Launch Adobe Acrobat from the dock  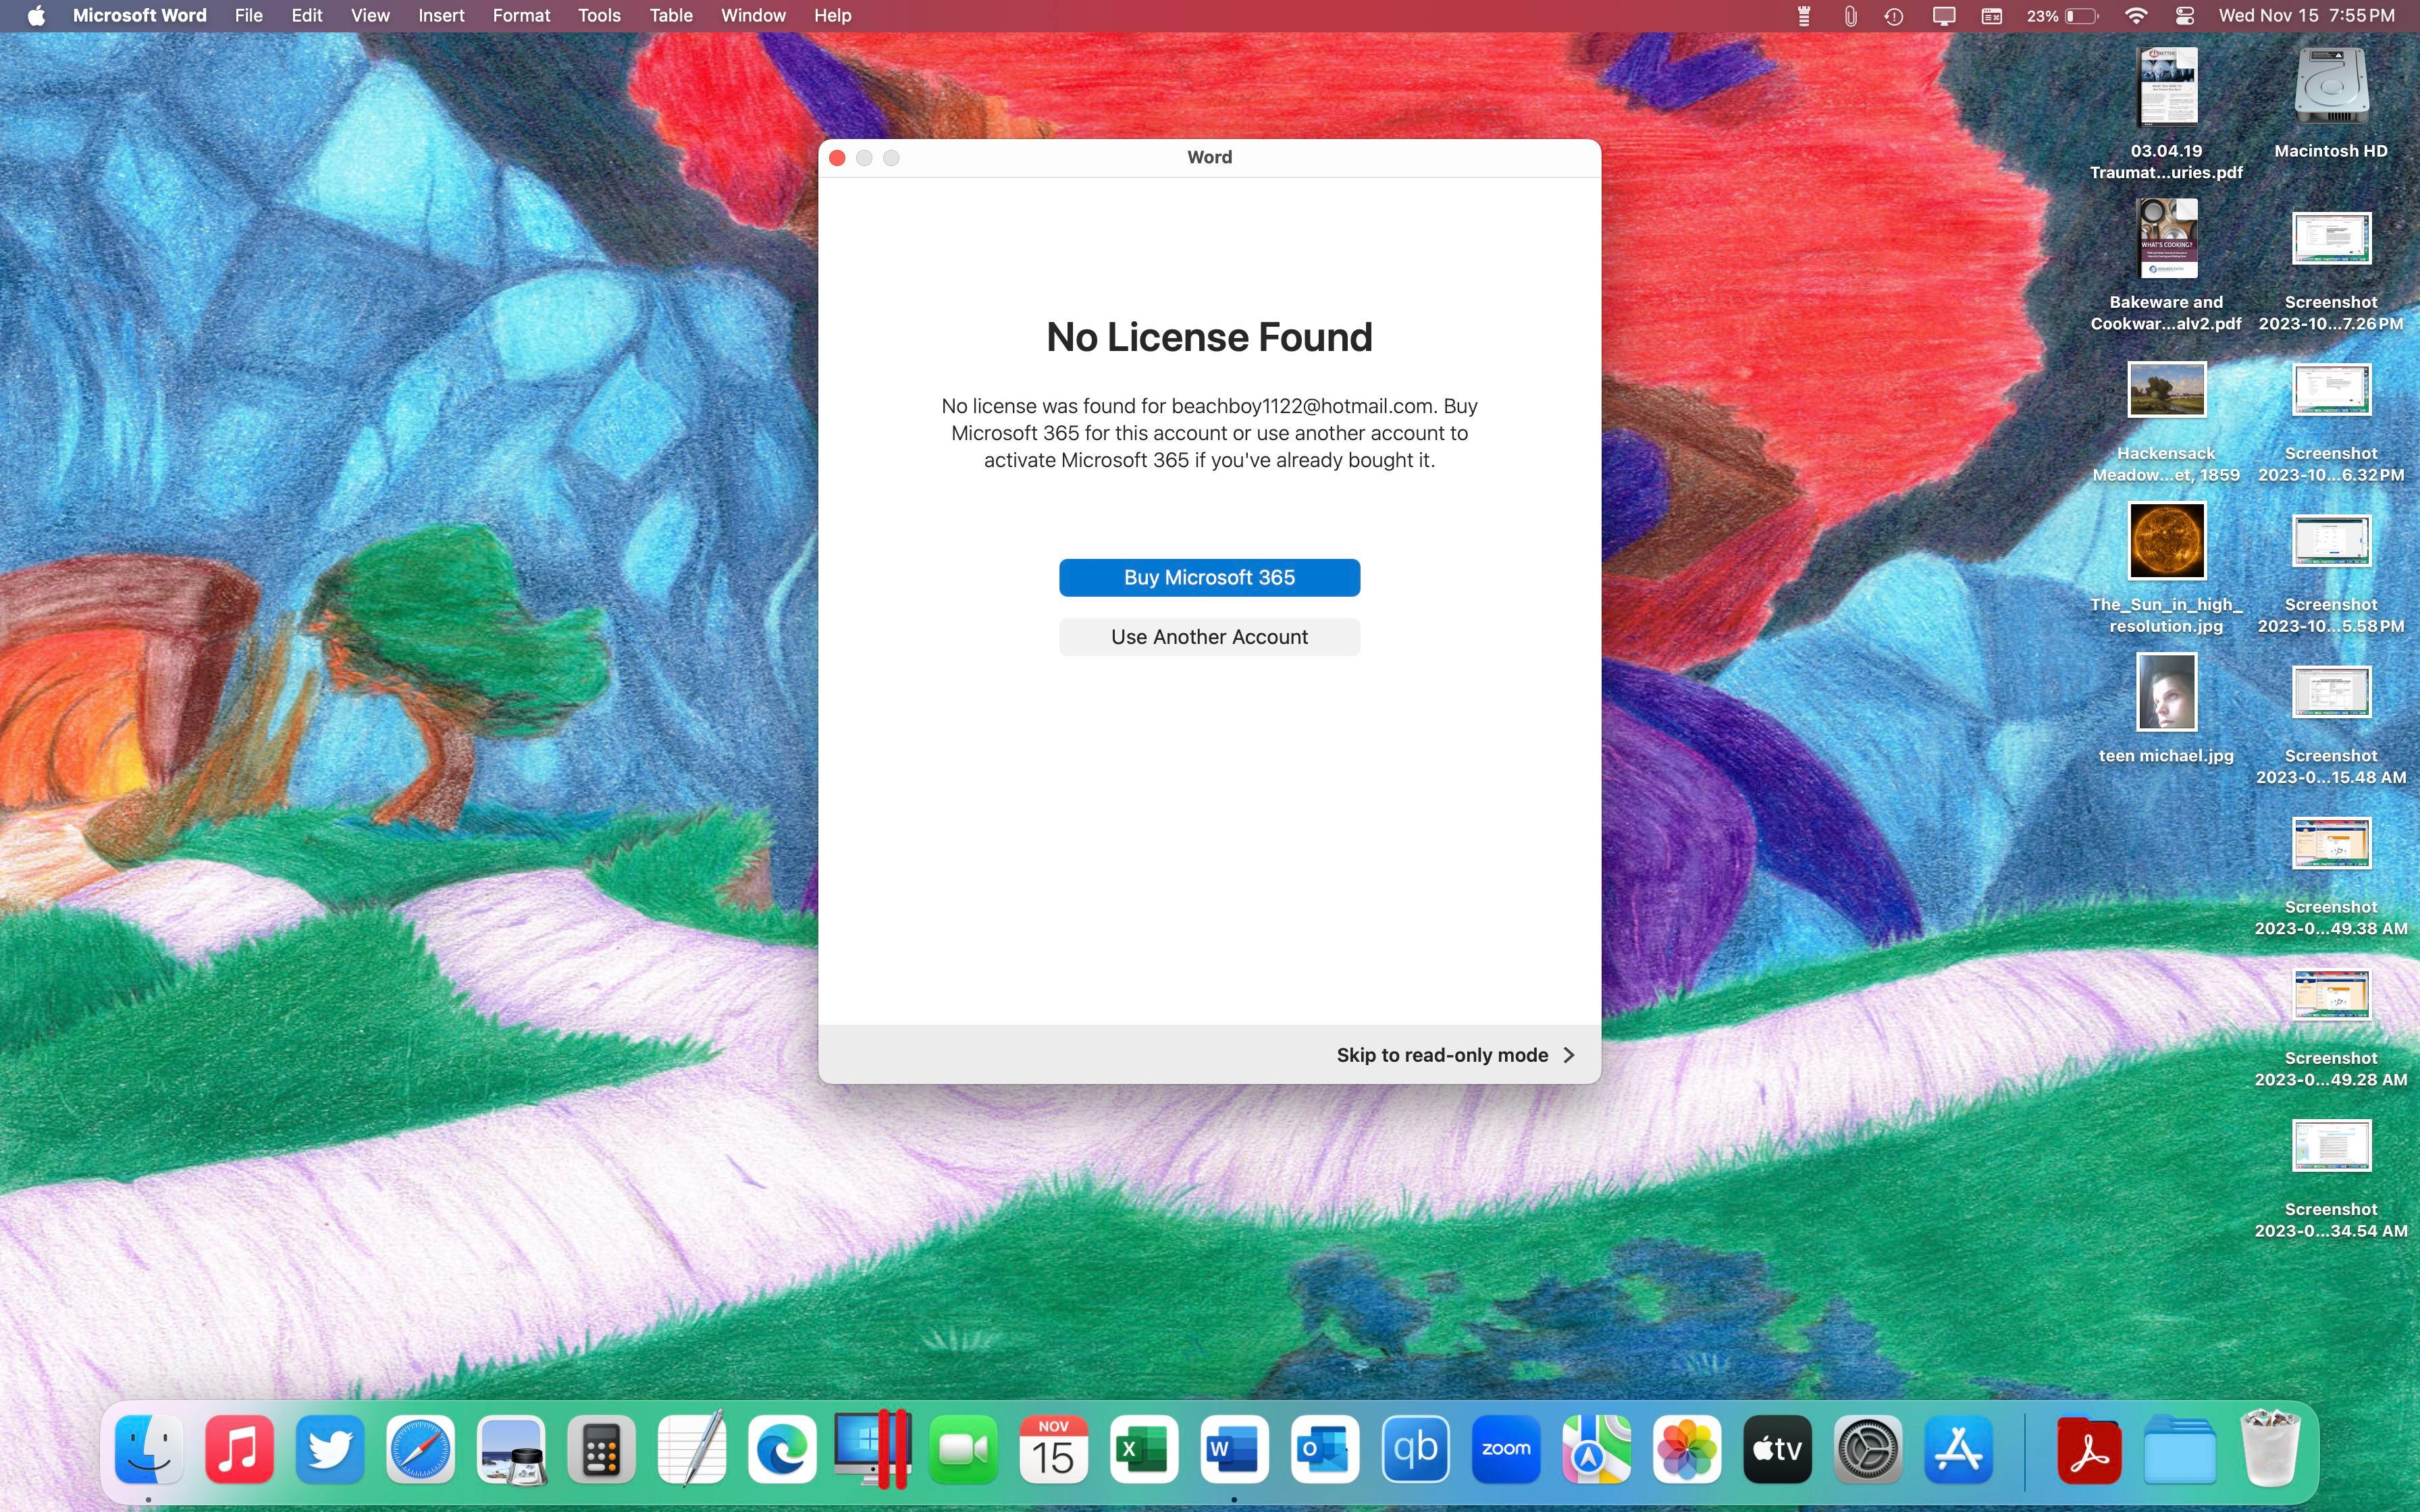[2089, 1449]
